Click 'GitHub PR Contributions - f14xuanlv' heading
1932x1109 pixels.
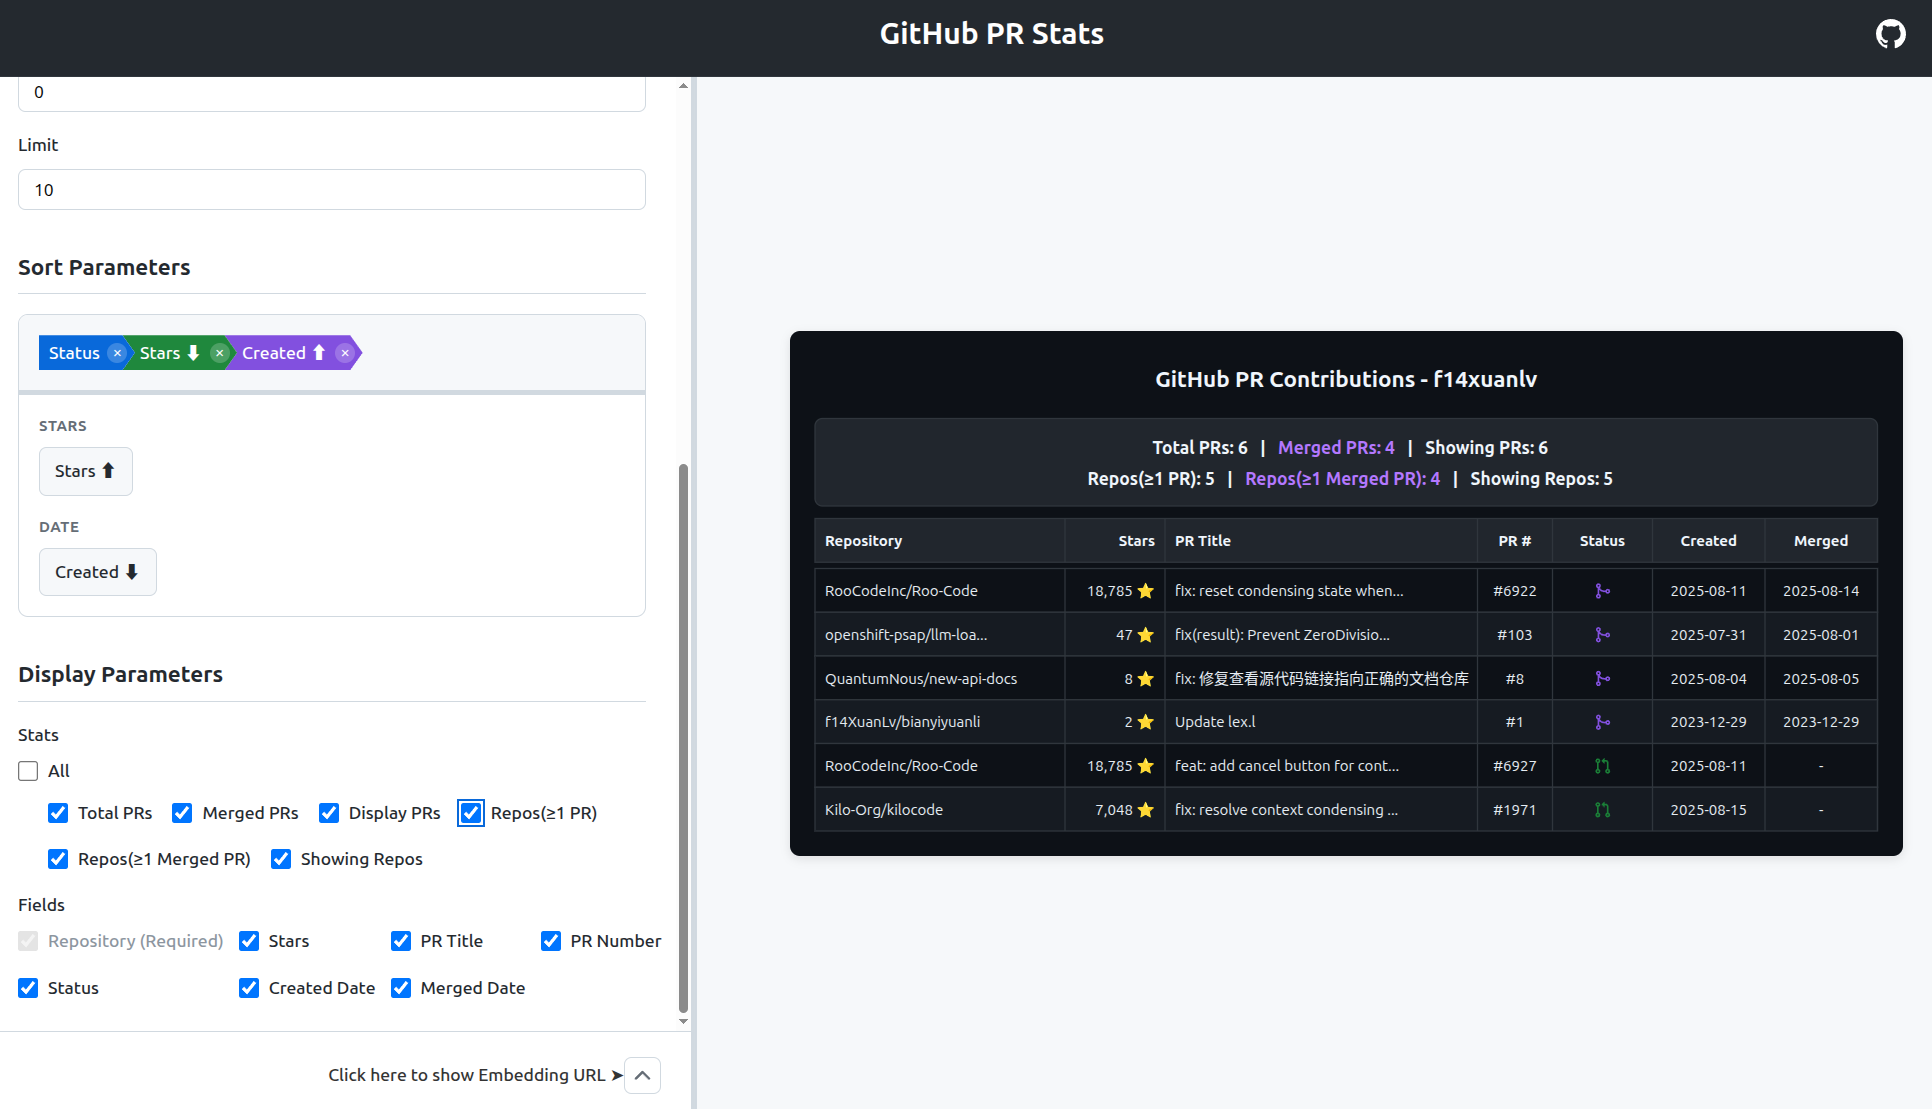pyautogui.click(x=1346, y=380)
